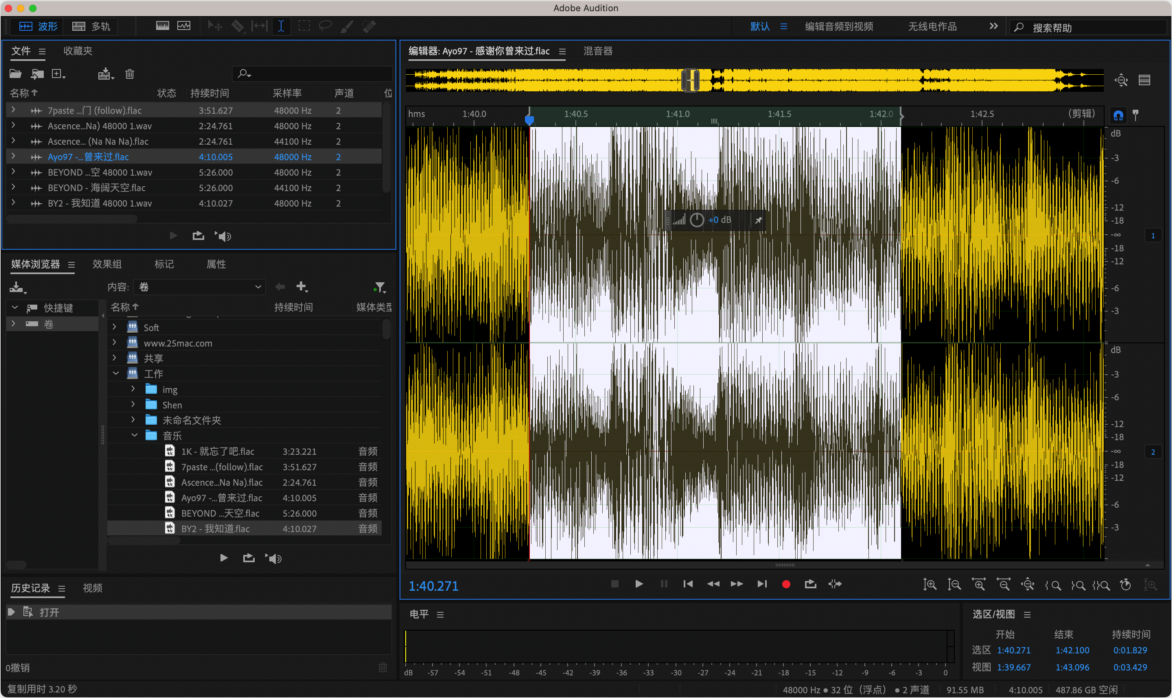Click Zoom In Amplitude icon
The width and height of the screenshot is (1172, 698).
pyautogui.click(x=930, y=585)
